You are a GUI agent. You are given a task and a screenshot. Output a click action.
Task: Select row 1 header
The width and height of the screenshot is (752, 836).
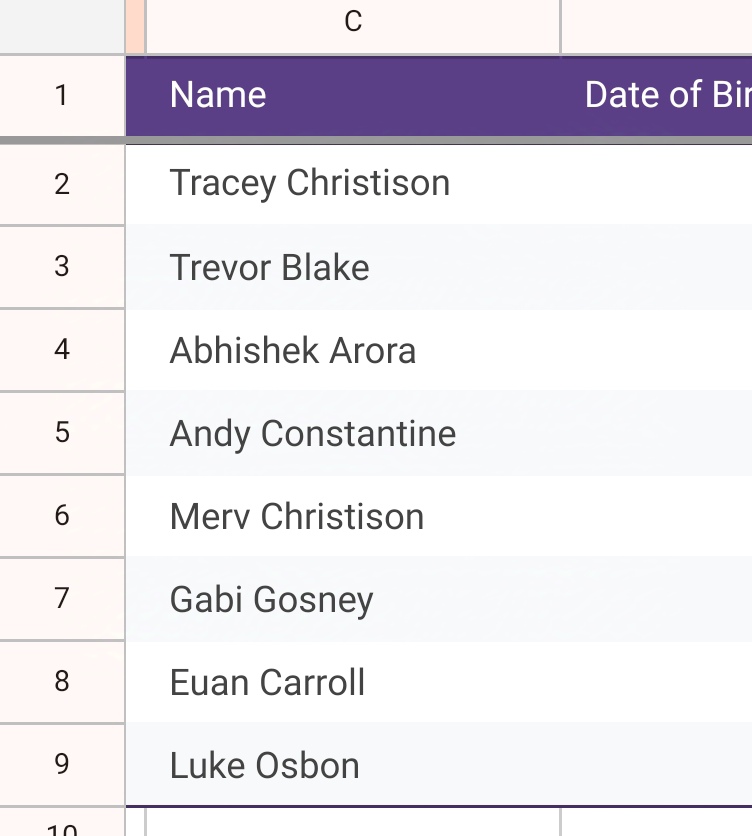(x=62, y=96)
